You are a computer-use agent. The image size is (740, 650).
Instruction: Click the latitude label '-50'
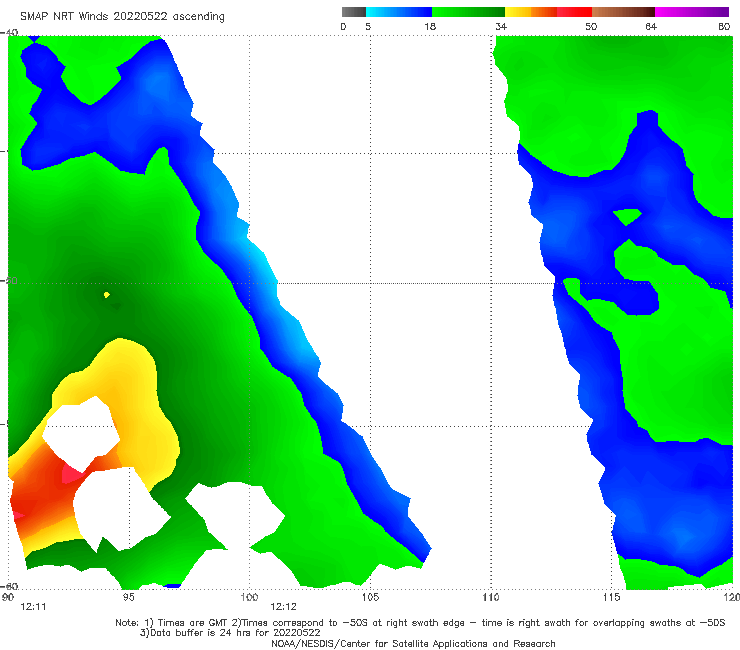tap(9, 281)
